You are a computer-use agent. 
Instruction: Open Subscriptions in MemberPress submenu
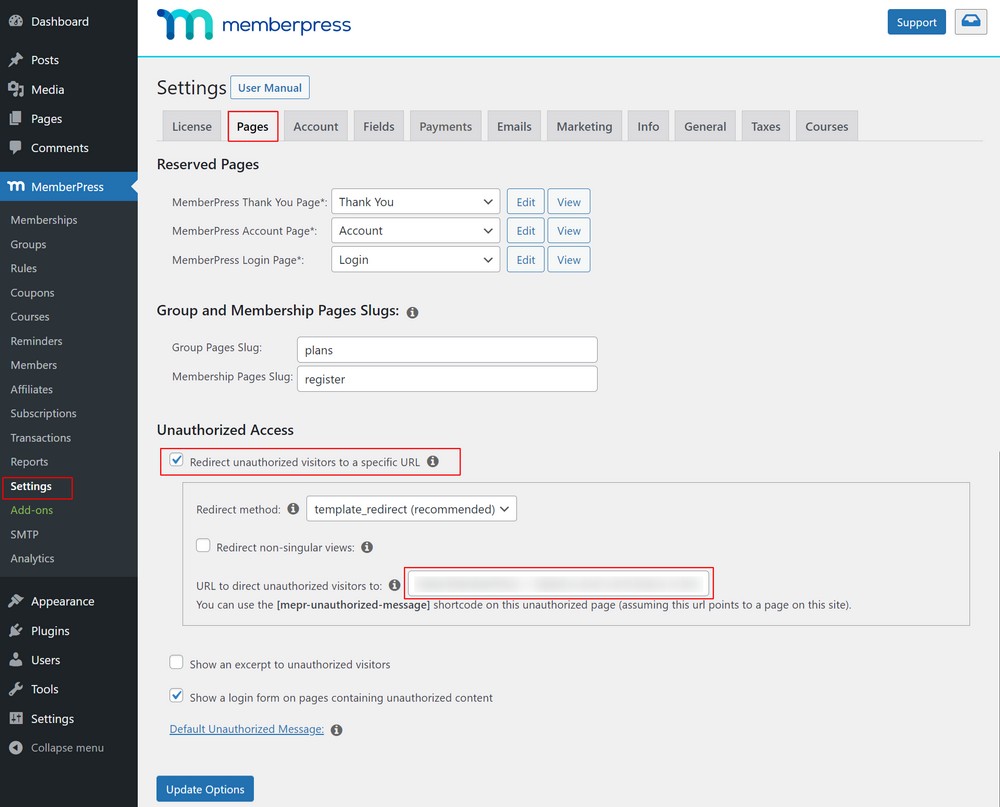click(x=43, y=413)
